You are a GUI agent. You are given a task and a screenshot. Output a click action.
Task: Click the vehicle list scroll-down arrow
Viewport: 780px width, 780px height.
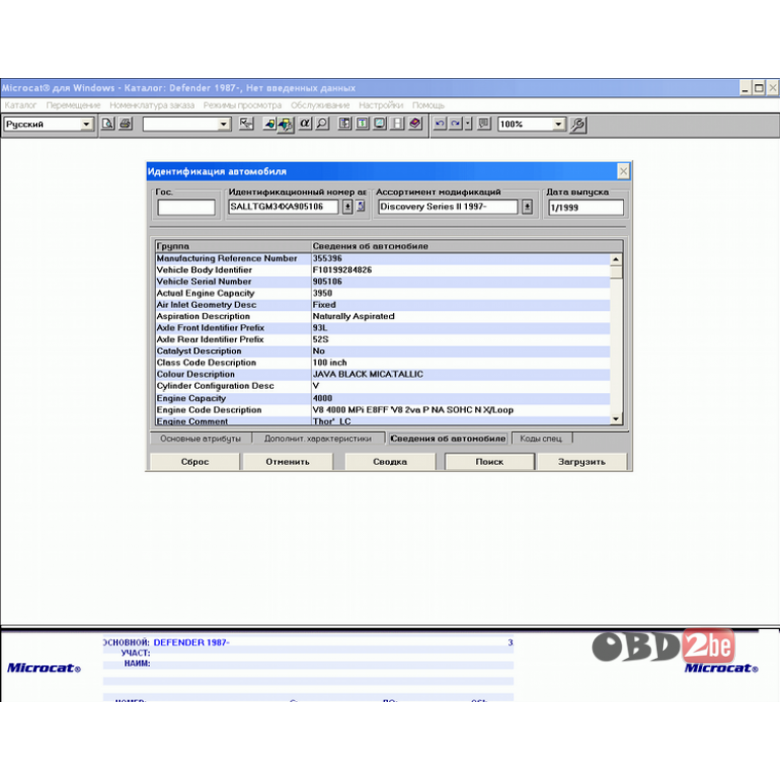(616, 419)
